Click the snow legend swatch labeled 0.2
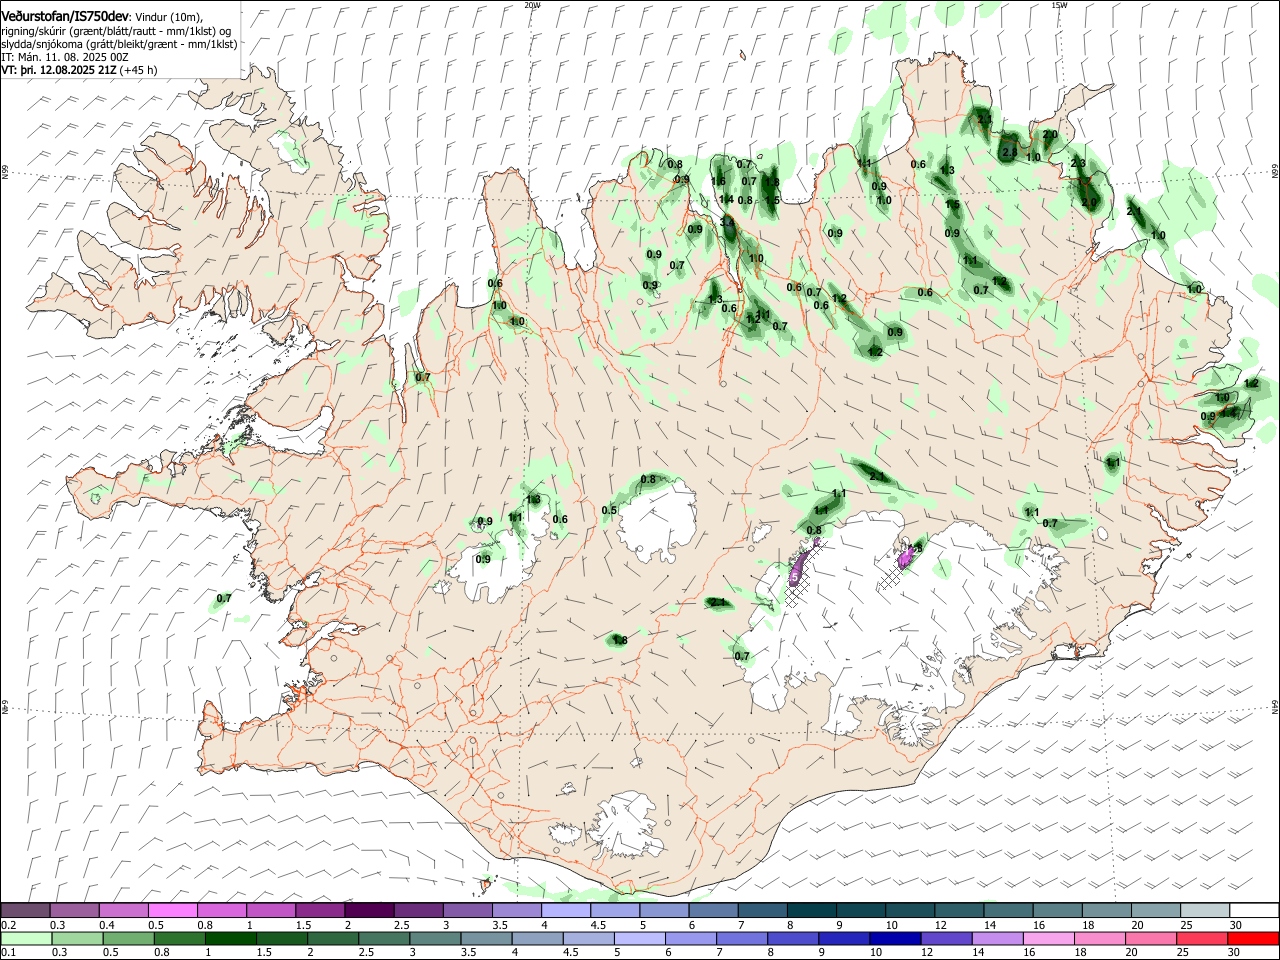Viewport: 1280px width, 960px height. coord(25,911)
